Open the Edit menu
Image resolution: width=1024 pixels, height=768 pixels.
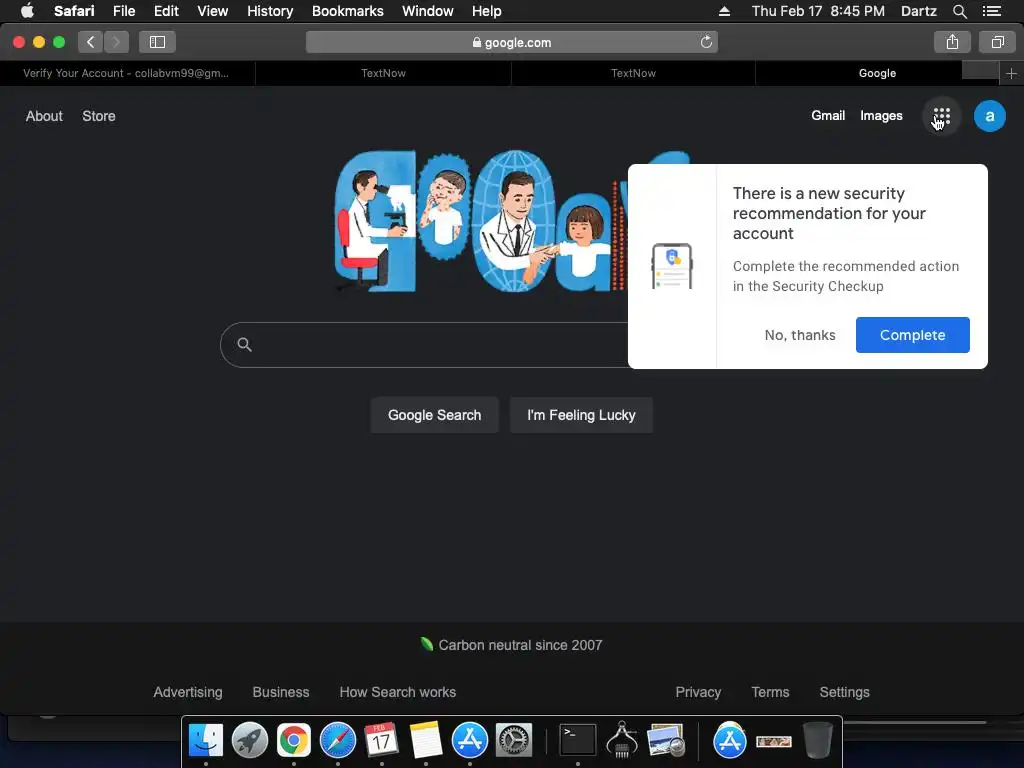[166, 11]
